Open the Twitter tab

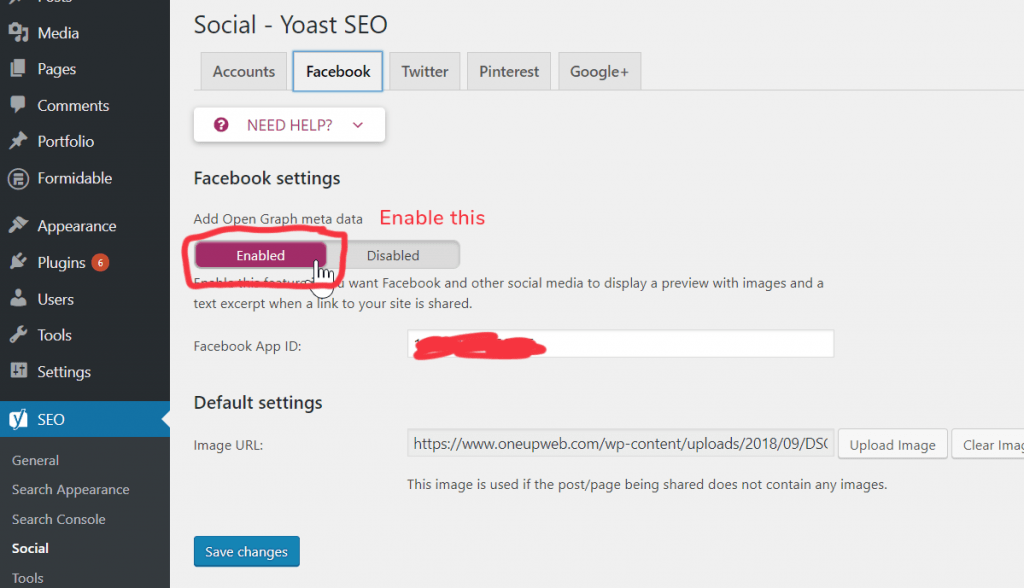(x=424, y=71)
